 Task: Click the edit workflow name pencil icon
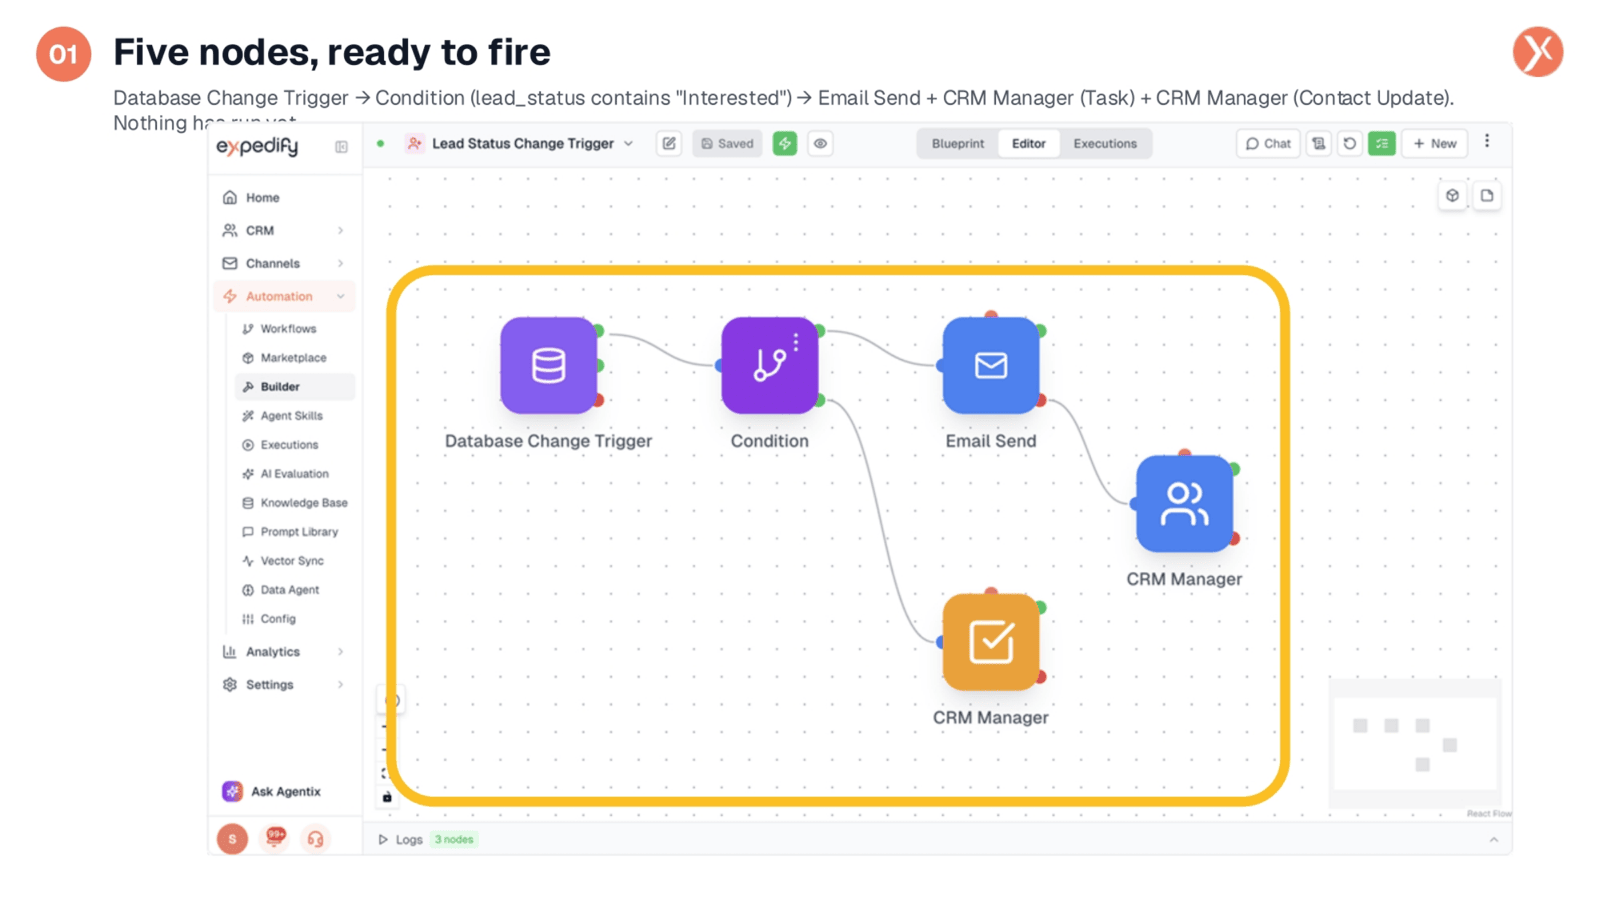pos(669,143)
